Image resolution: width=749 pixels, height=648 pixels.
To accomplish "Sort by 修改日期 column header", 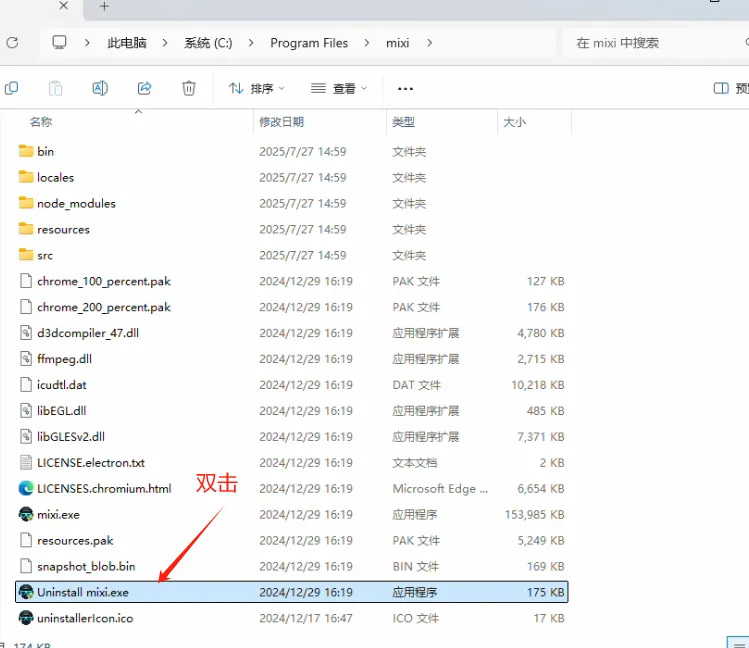I will pyautogui.click(x=281, y=122).
